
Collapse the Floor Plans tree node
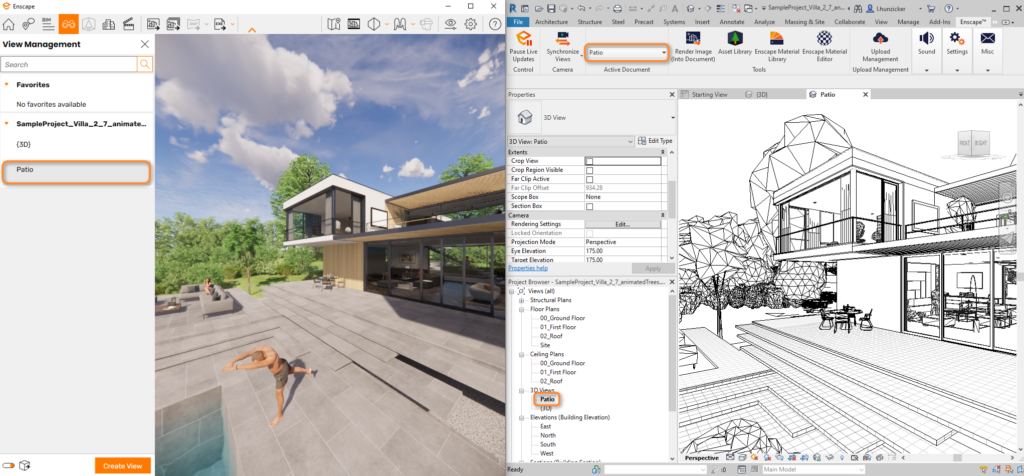click(x=521, y=309)
